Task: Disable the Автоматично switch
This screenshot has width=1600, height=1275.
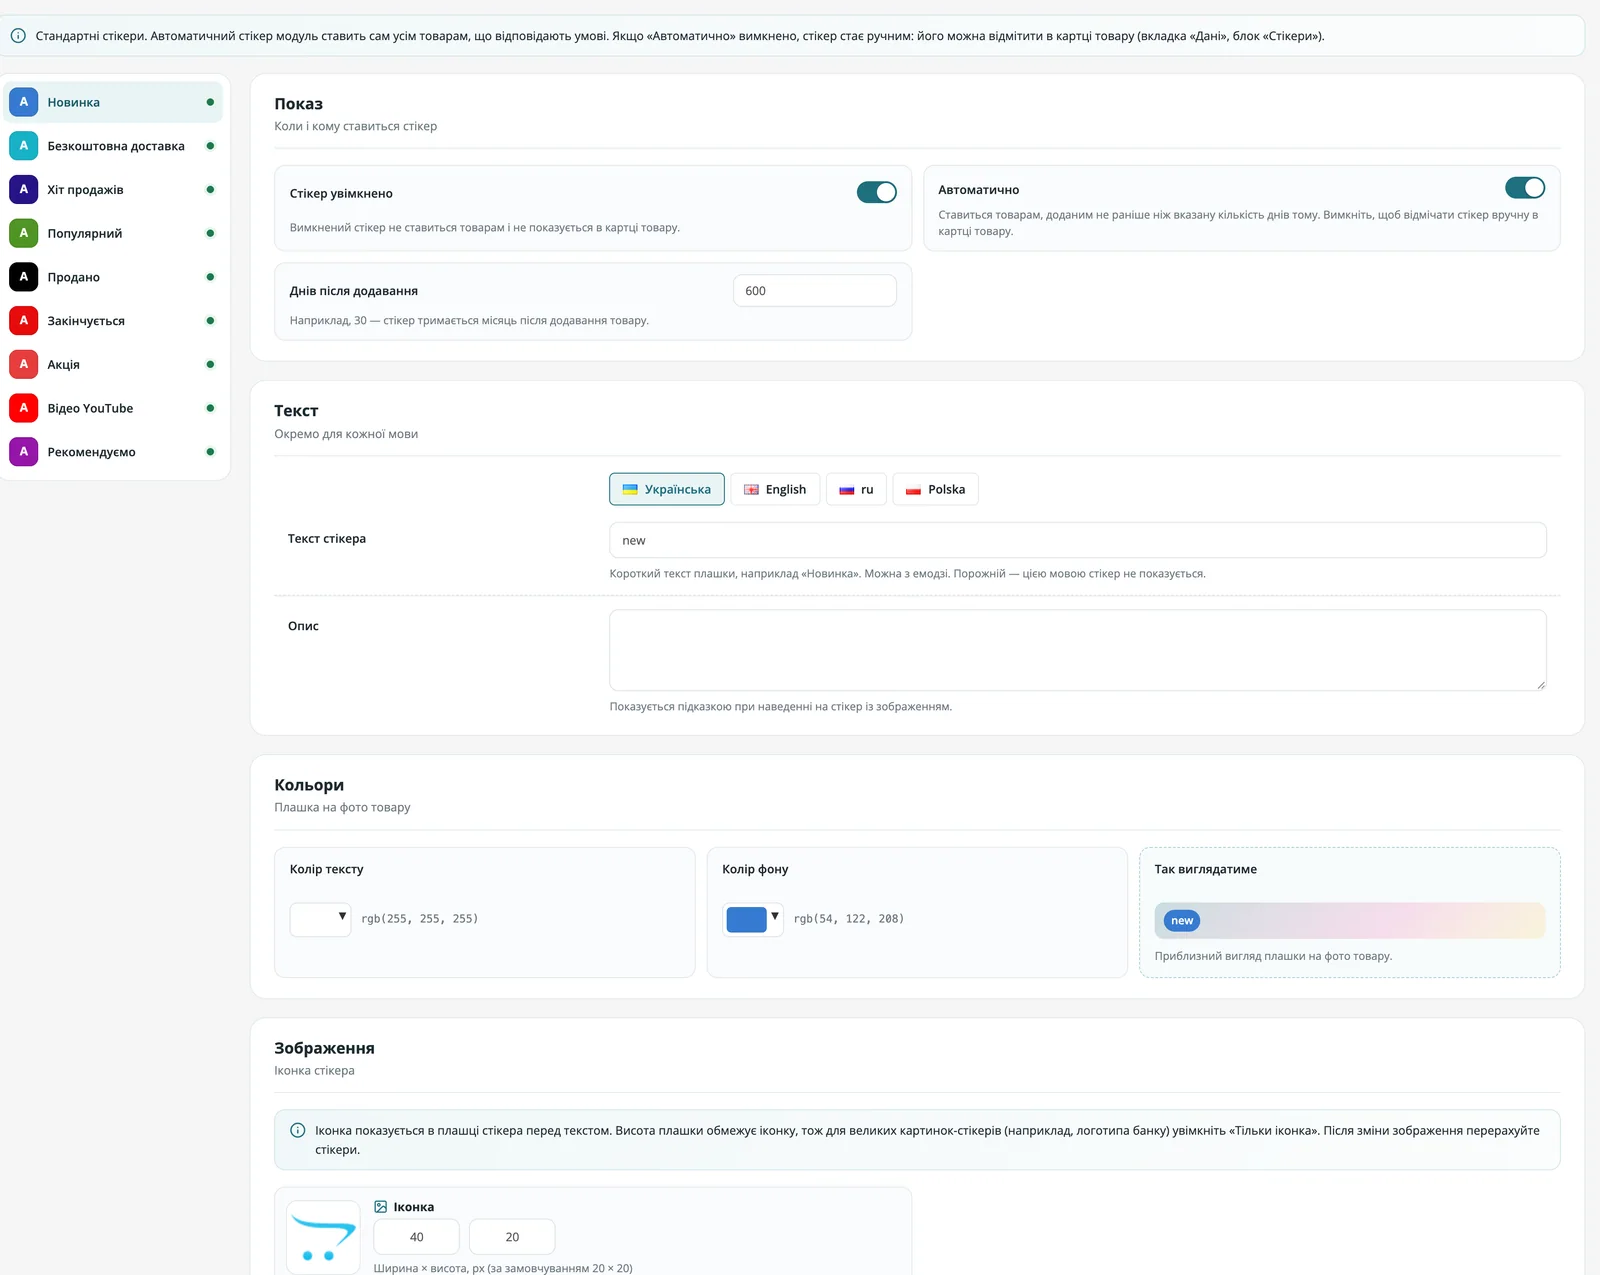Action: click(1525, 188)
